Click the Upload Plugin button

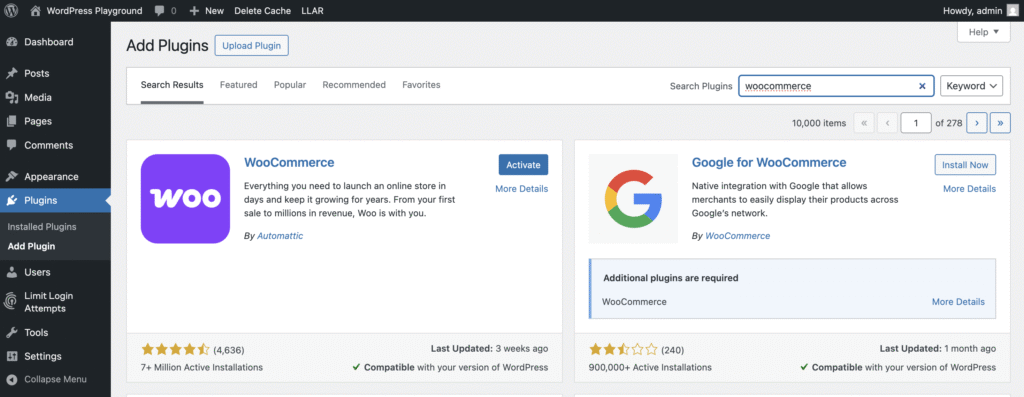click(x=251, y=46)
